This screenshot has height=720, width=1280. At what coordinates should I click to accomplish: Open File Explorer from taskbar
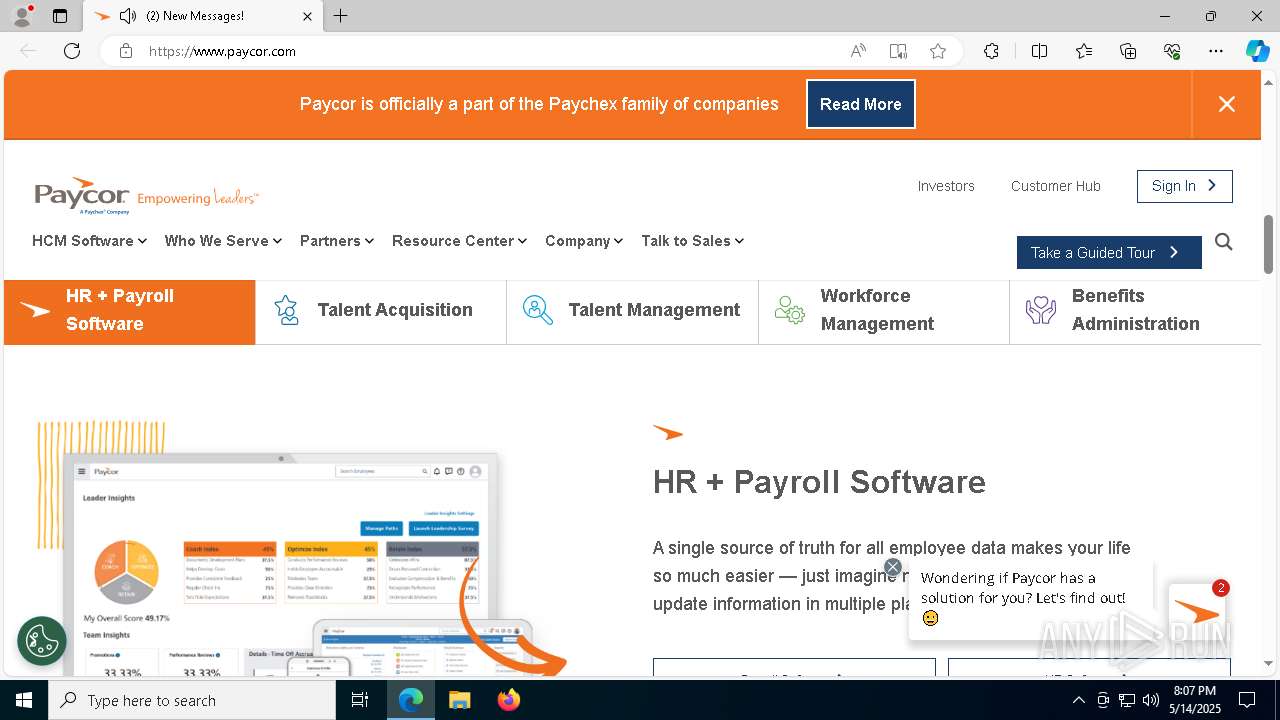(x=459, y=700)
